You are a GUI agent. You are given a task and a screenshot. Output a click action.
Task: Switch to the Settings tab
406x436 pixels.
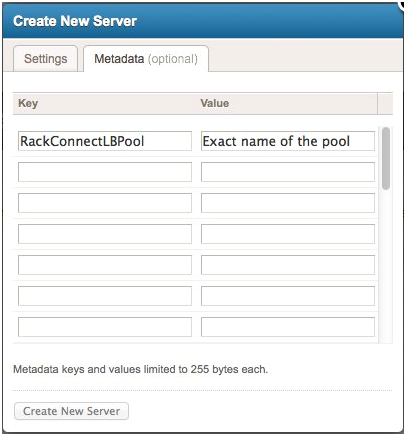click(45, 59)
